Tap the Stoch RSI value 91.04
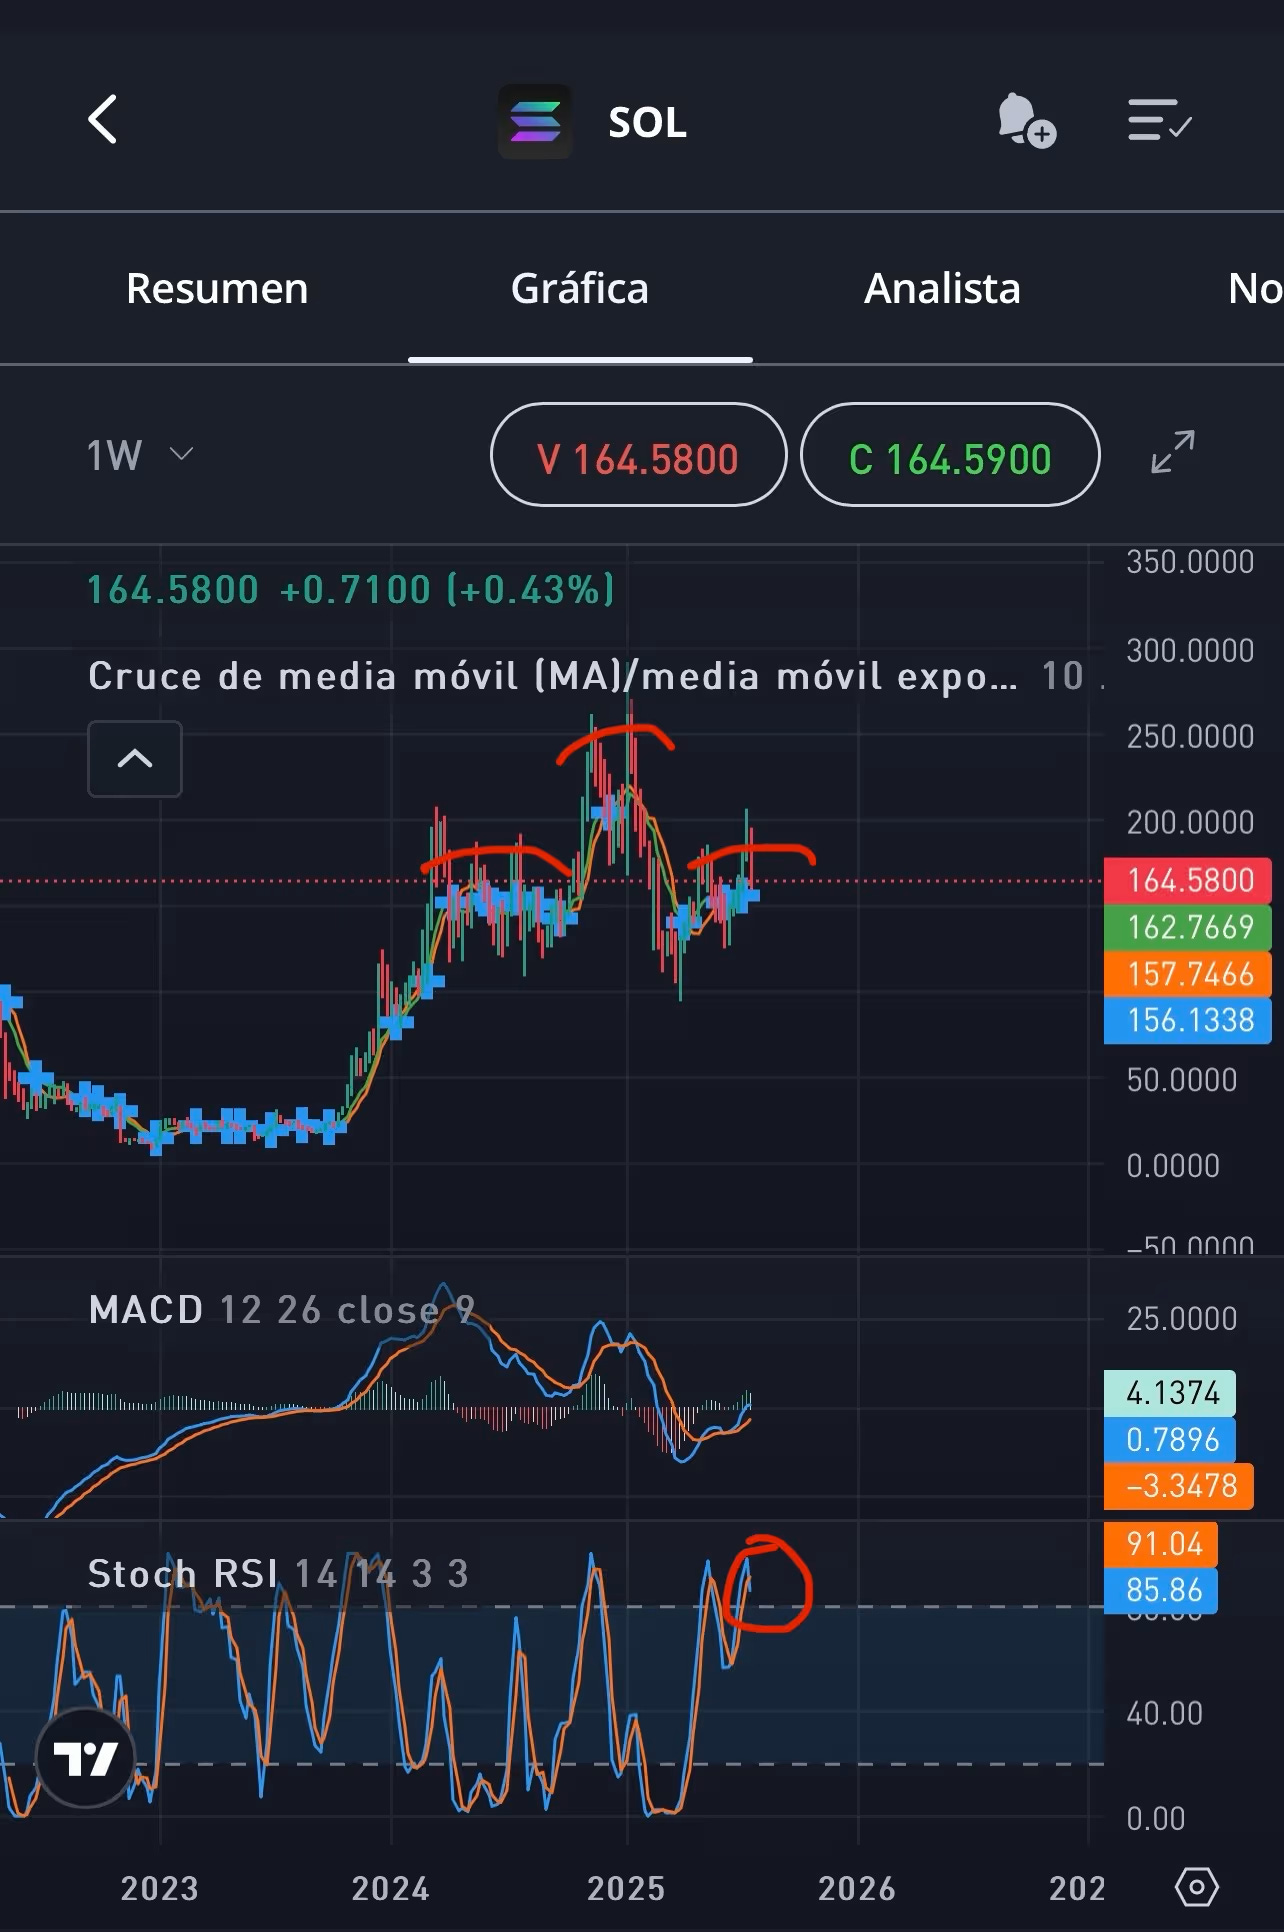 (x=1161, y=1544)
